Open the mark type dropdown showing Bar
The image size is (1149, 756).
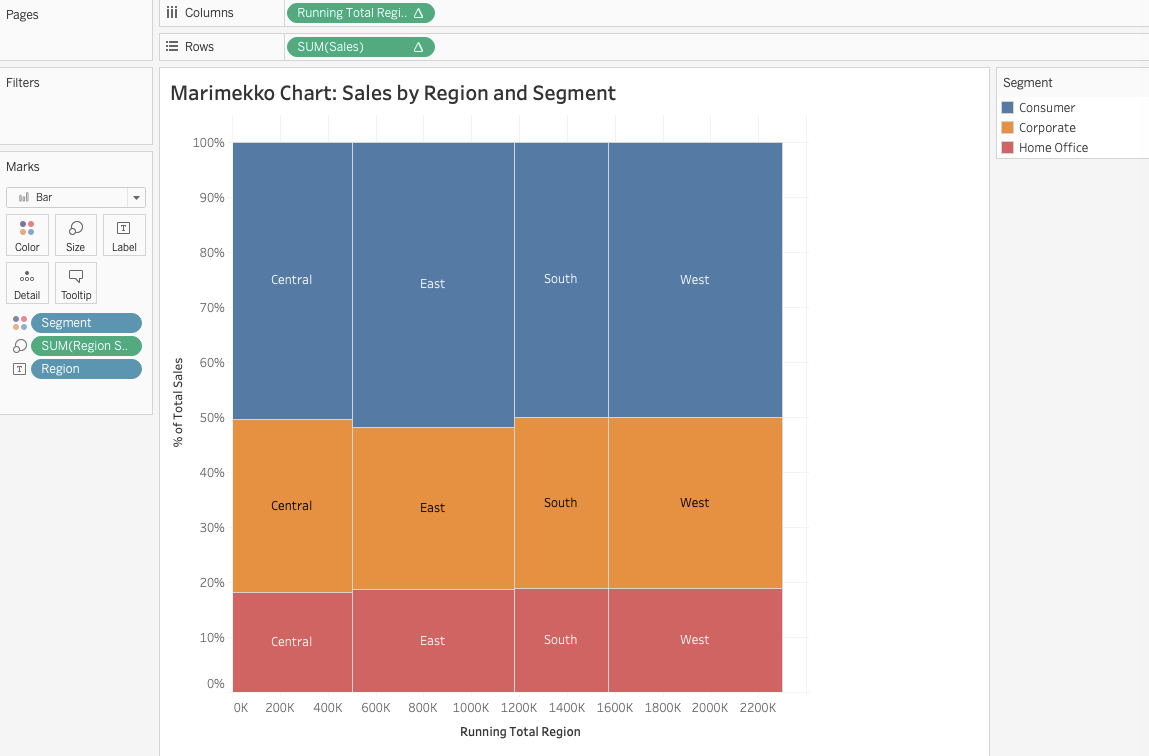(x=136, y=197)
